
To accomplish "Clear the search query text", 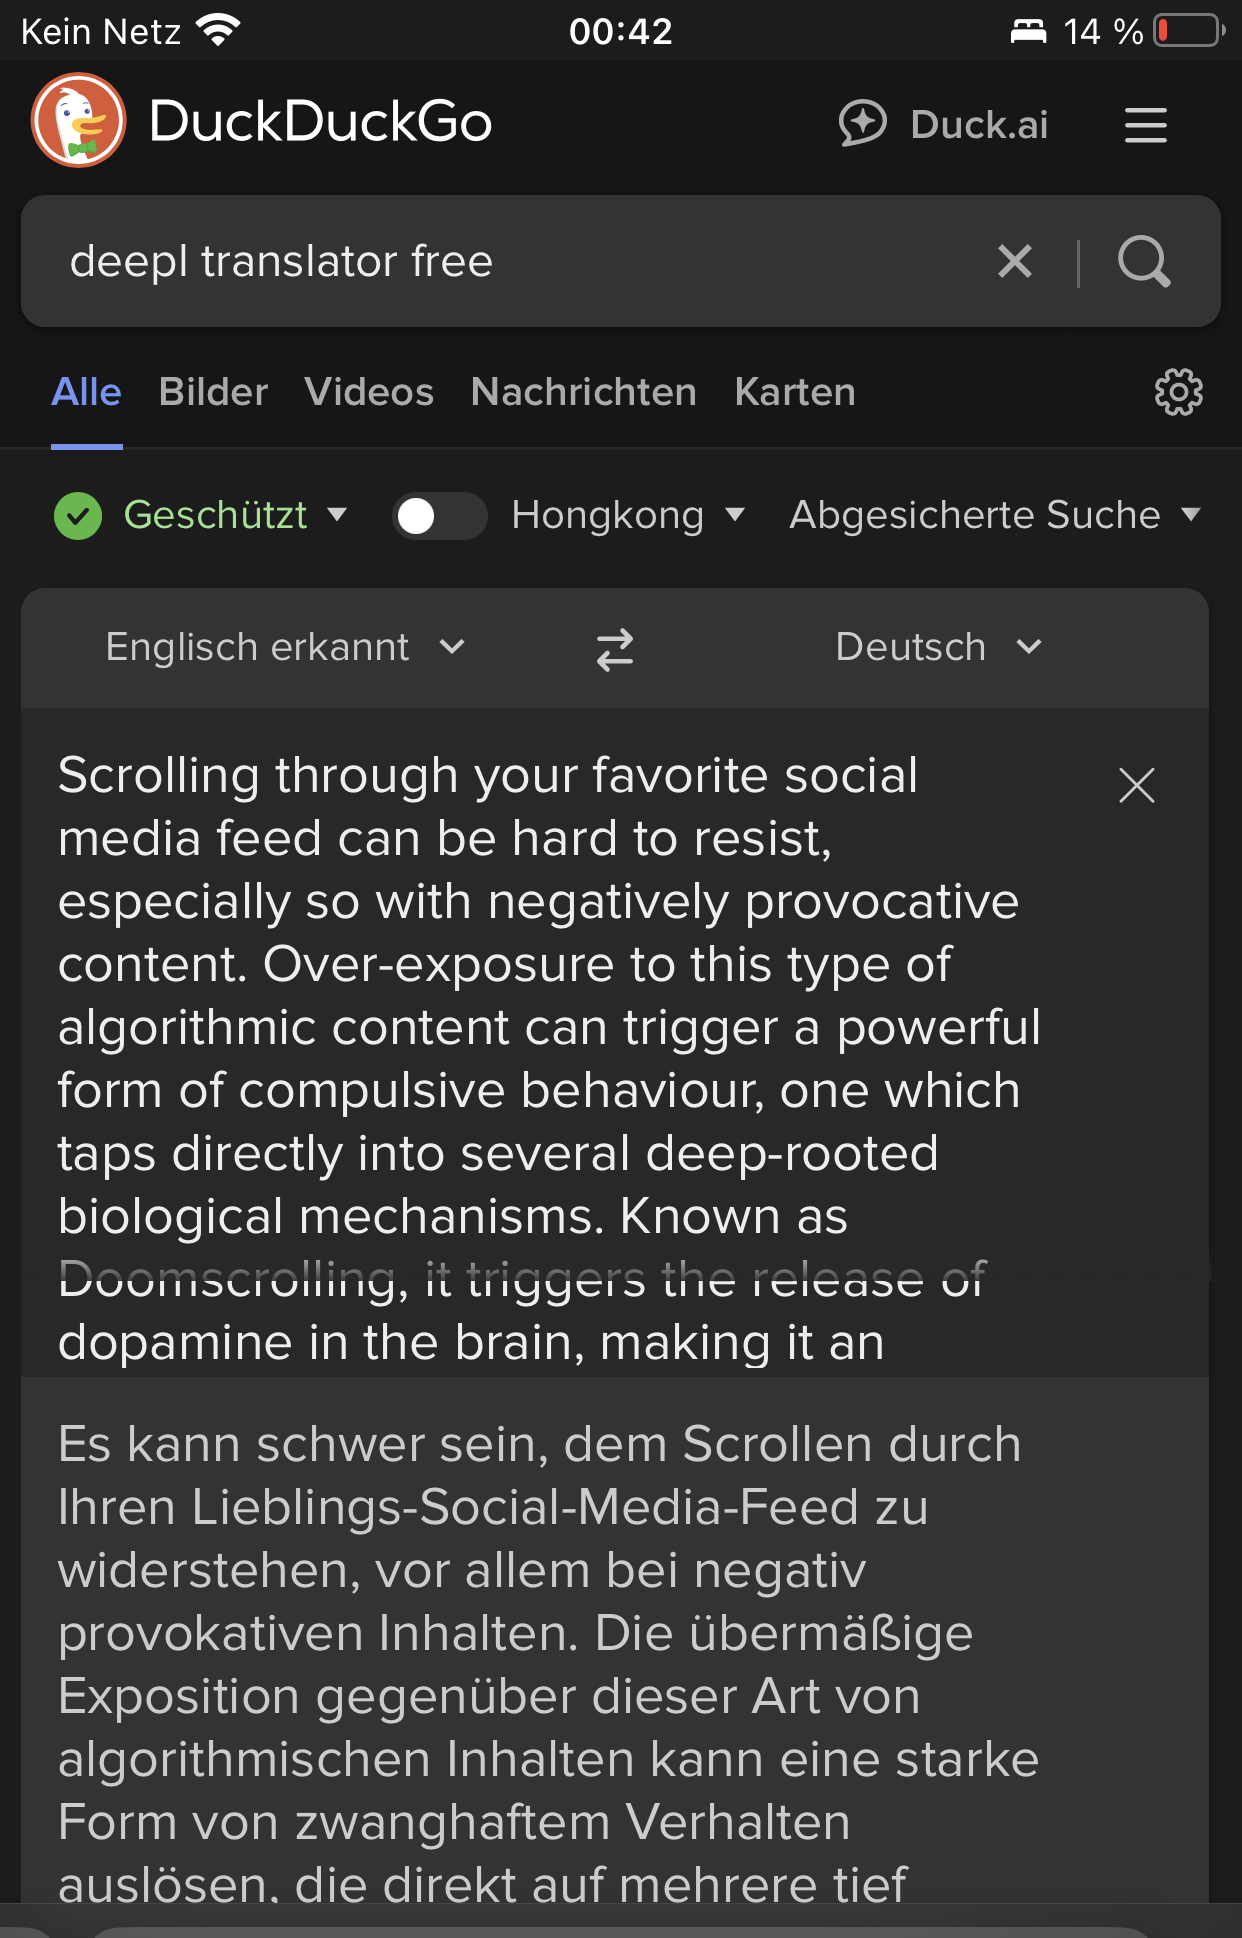I will point(1014,262).
